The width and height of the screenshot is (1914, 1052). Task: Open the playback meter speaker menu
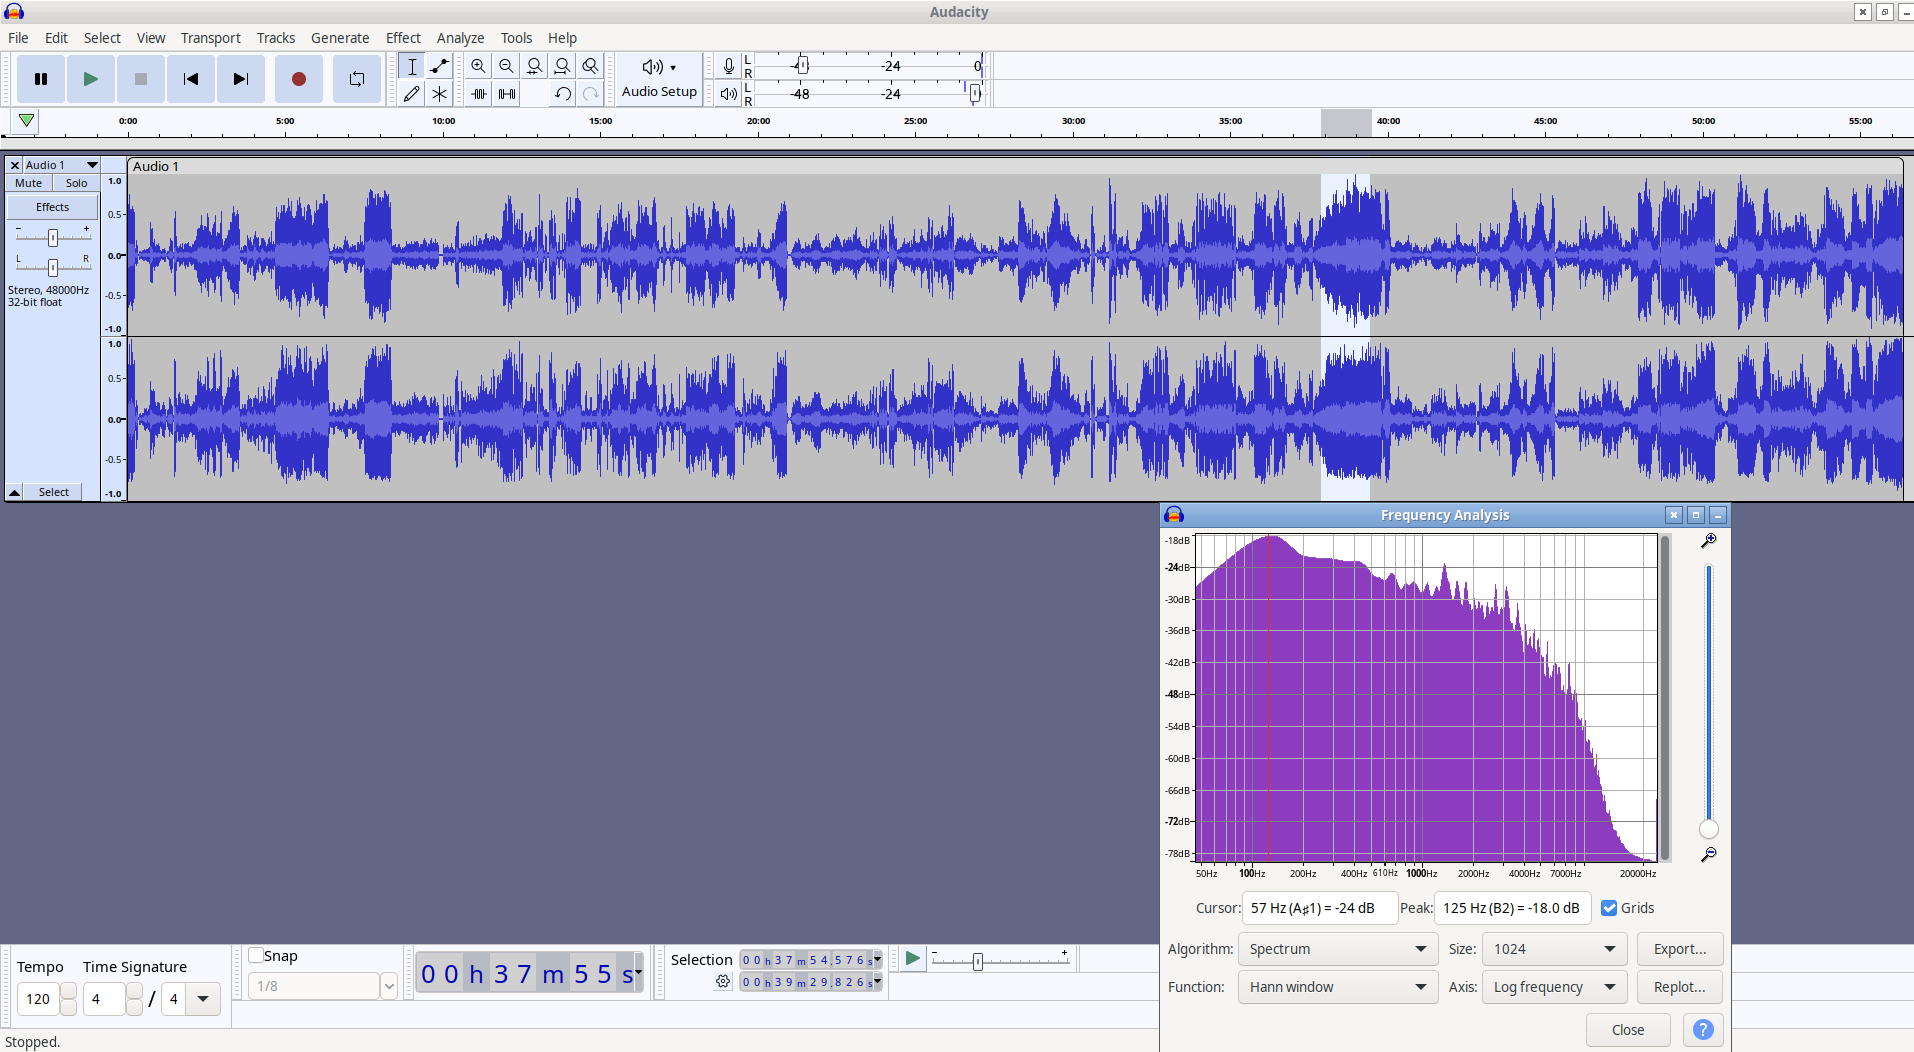(x=729, y=94)
